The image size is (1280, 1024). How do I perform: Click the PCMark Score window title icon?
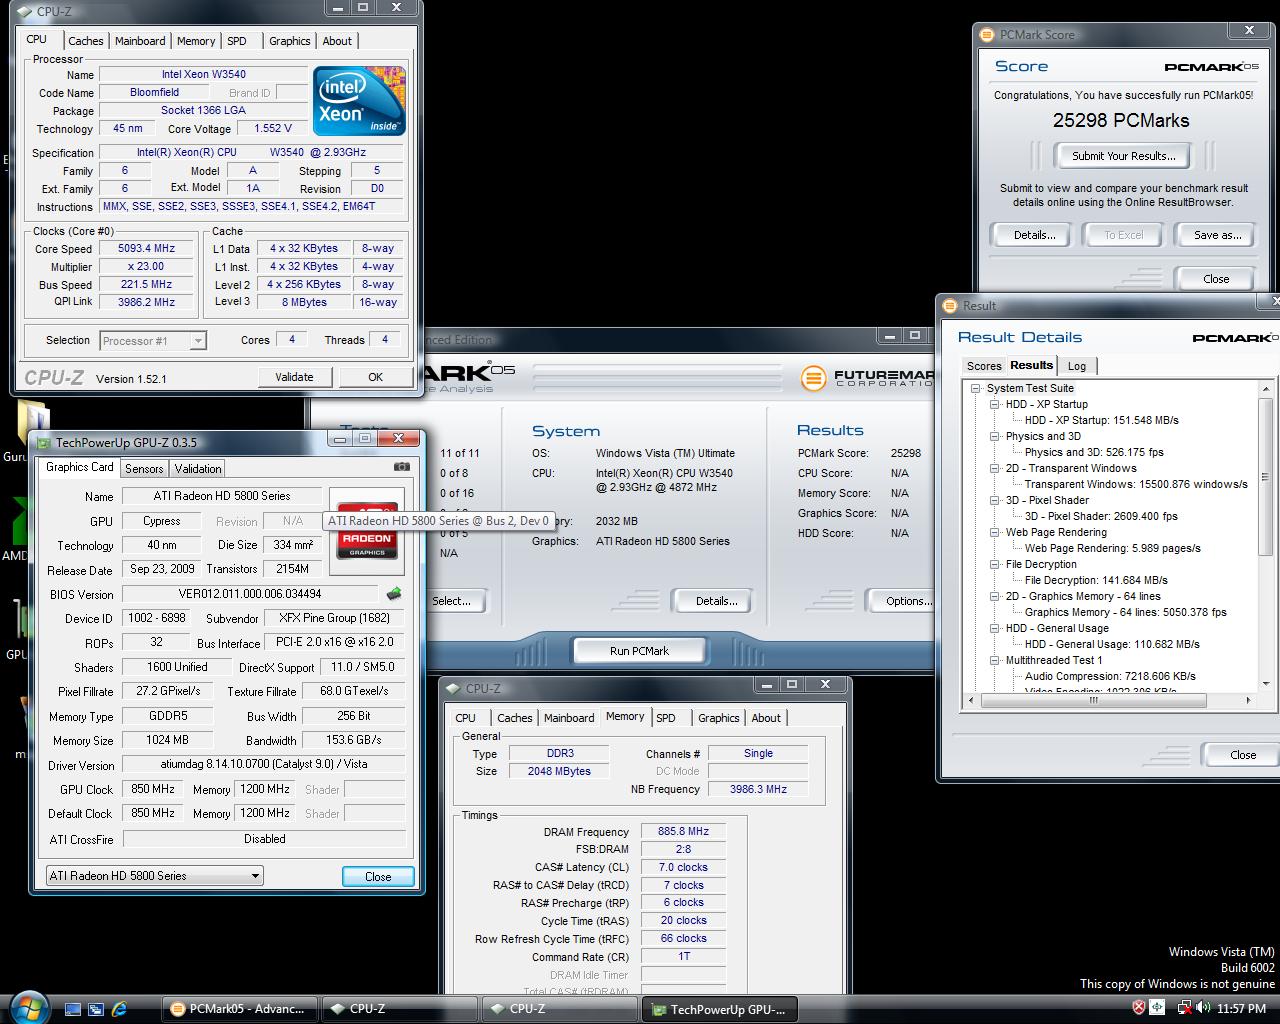pyautogui.click(x=987, y=34)
